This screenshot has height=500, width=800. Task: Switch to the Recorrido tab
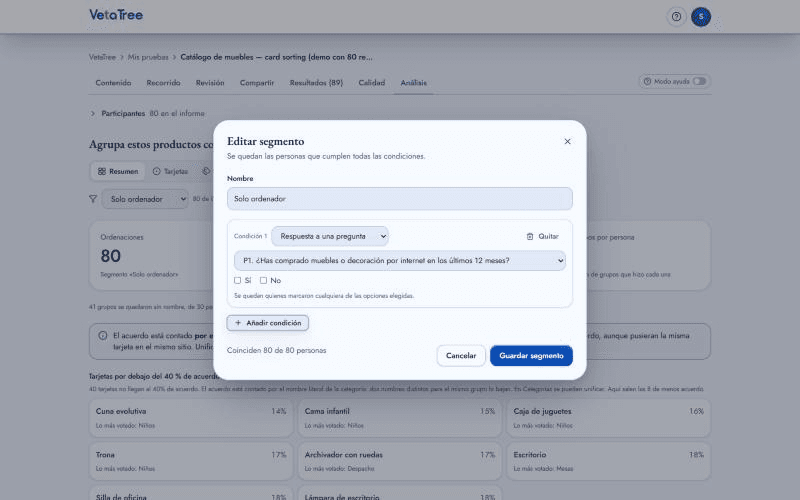coord(163,83)
